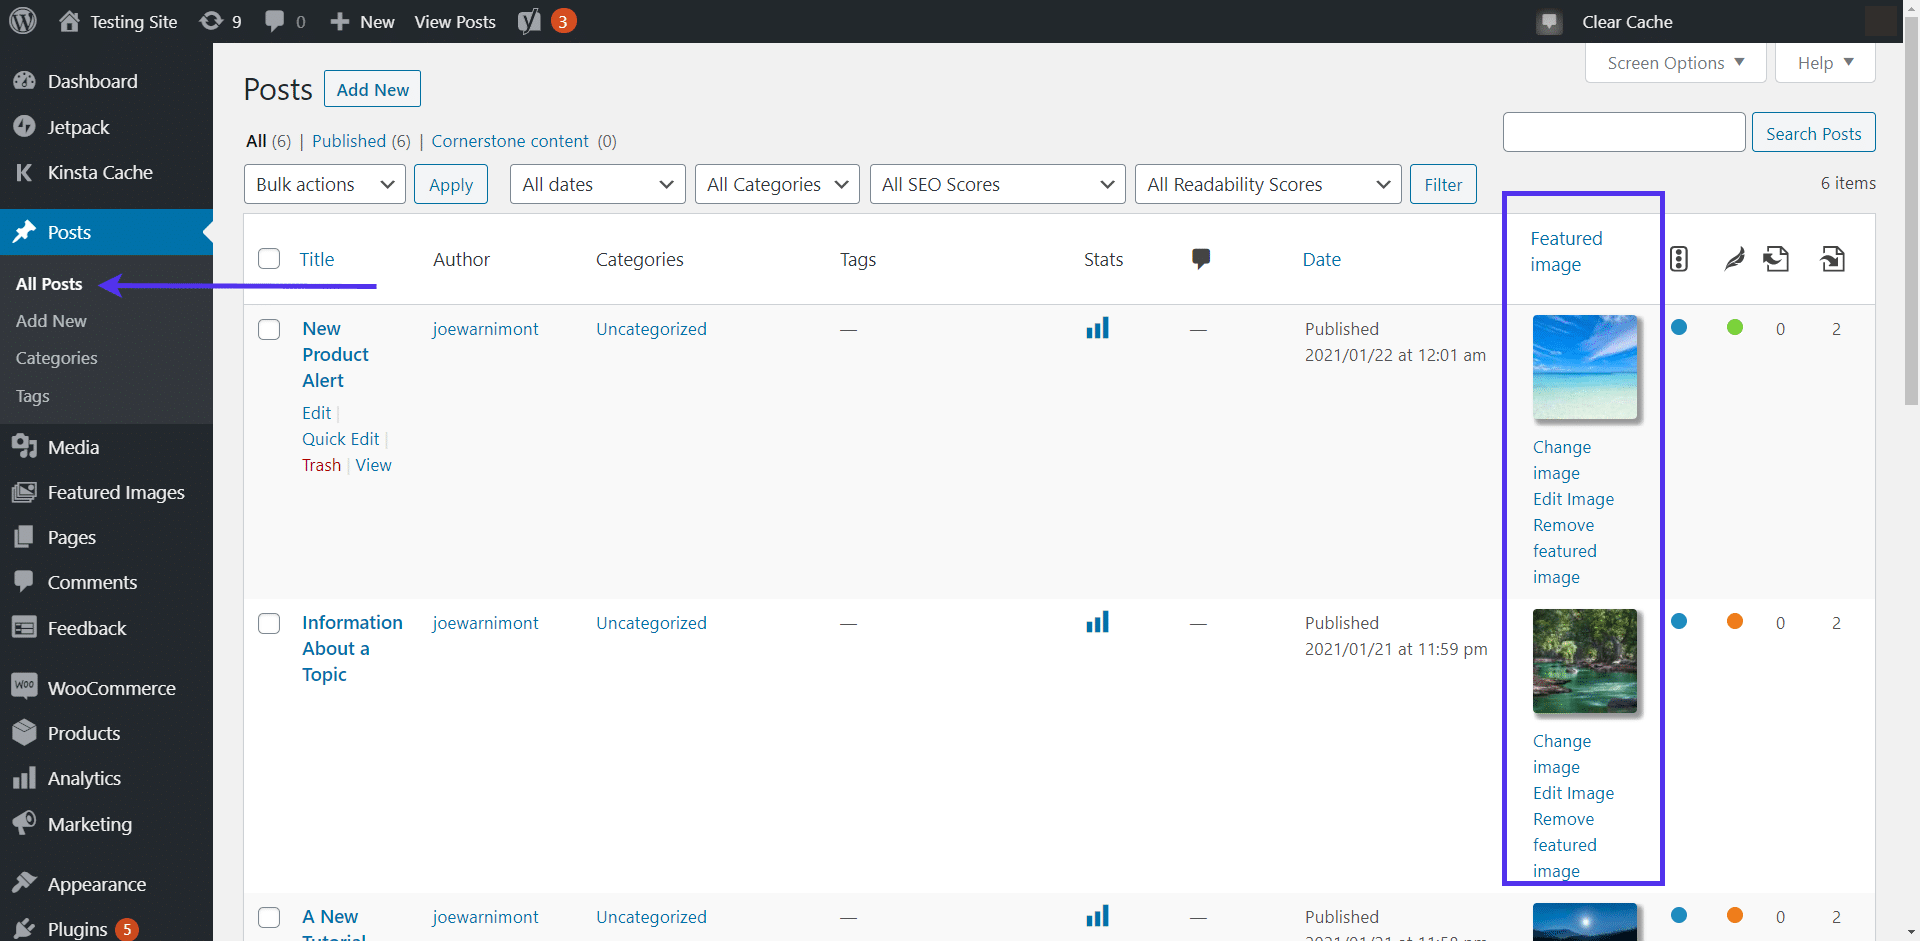Image resolution: width=1920 pixels, height=941 pixels.
Task: Click the comments bubble column header icon
Action: click(1201, 259)
